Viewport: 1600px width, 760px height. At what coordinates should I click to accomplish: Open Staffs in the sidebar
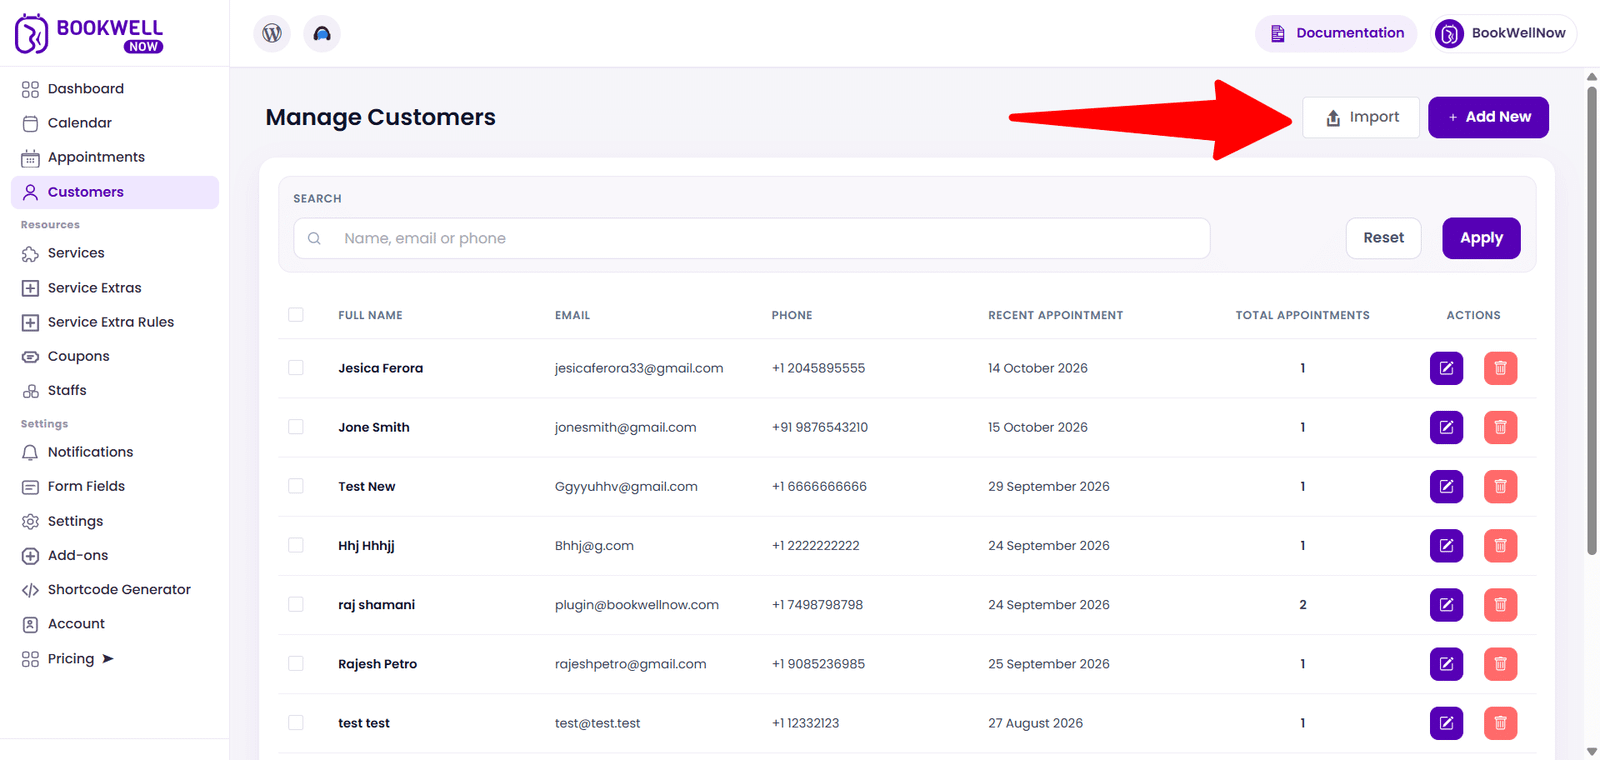click(115, 390)
